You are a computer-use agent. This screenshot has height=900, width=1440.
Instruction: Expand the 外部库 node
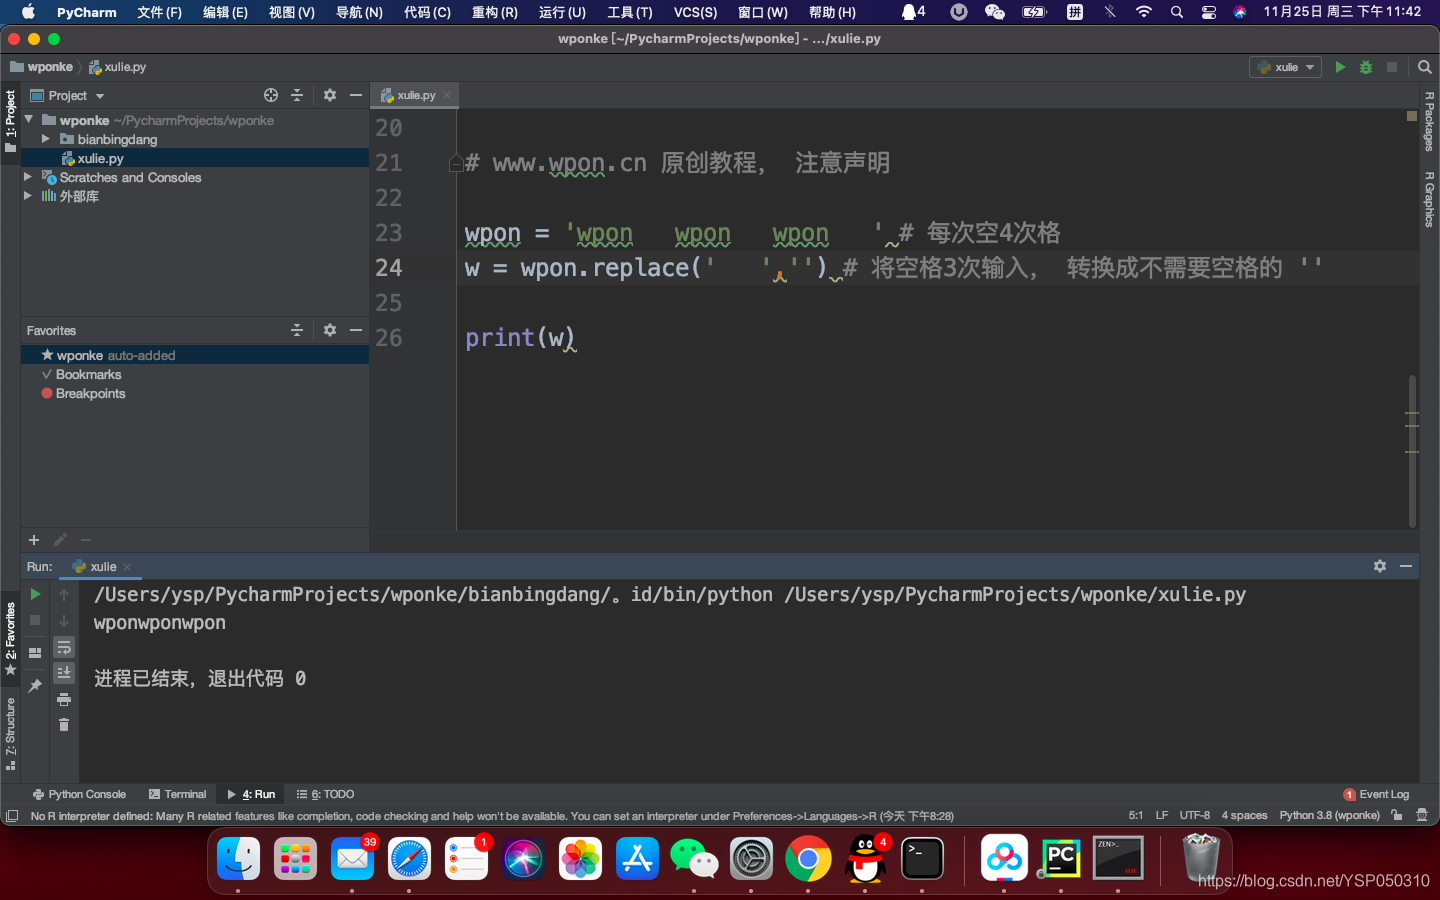pos(28,196)
